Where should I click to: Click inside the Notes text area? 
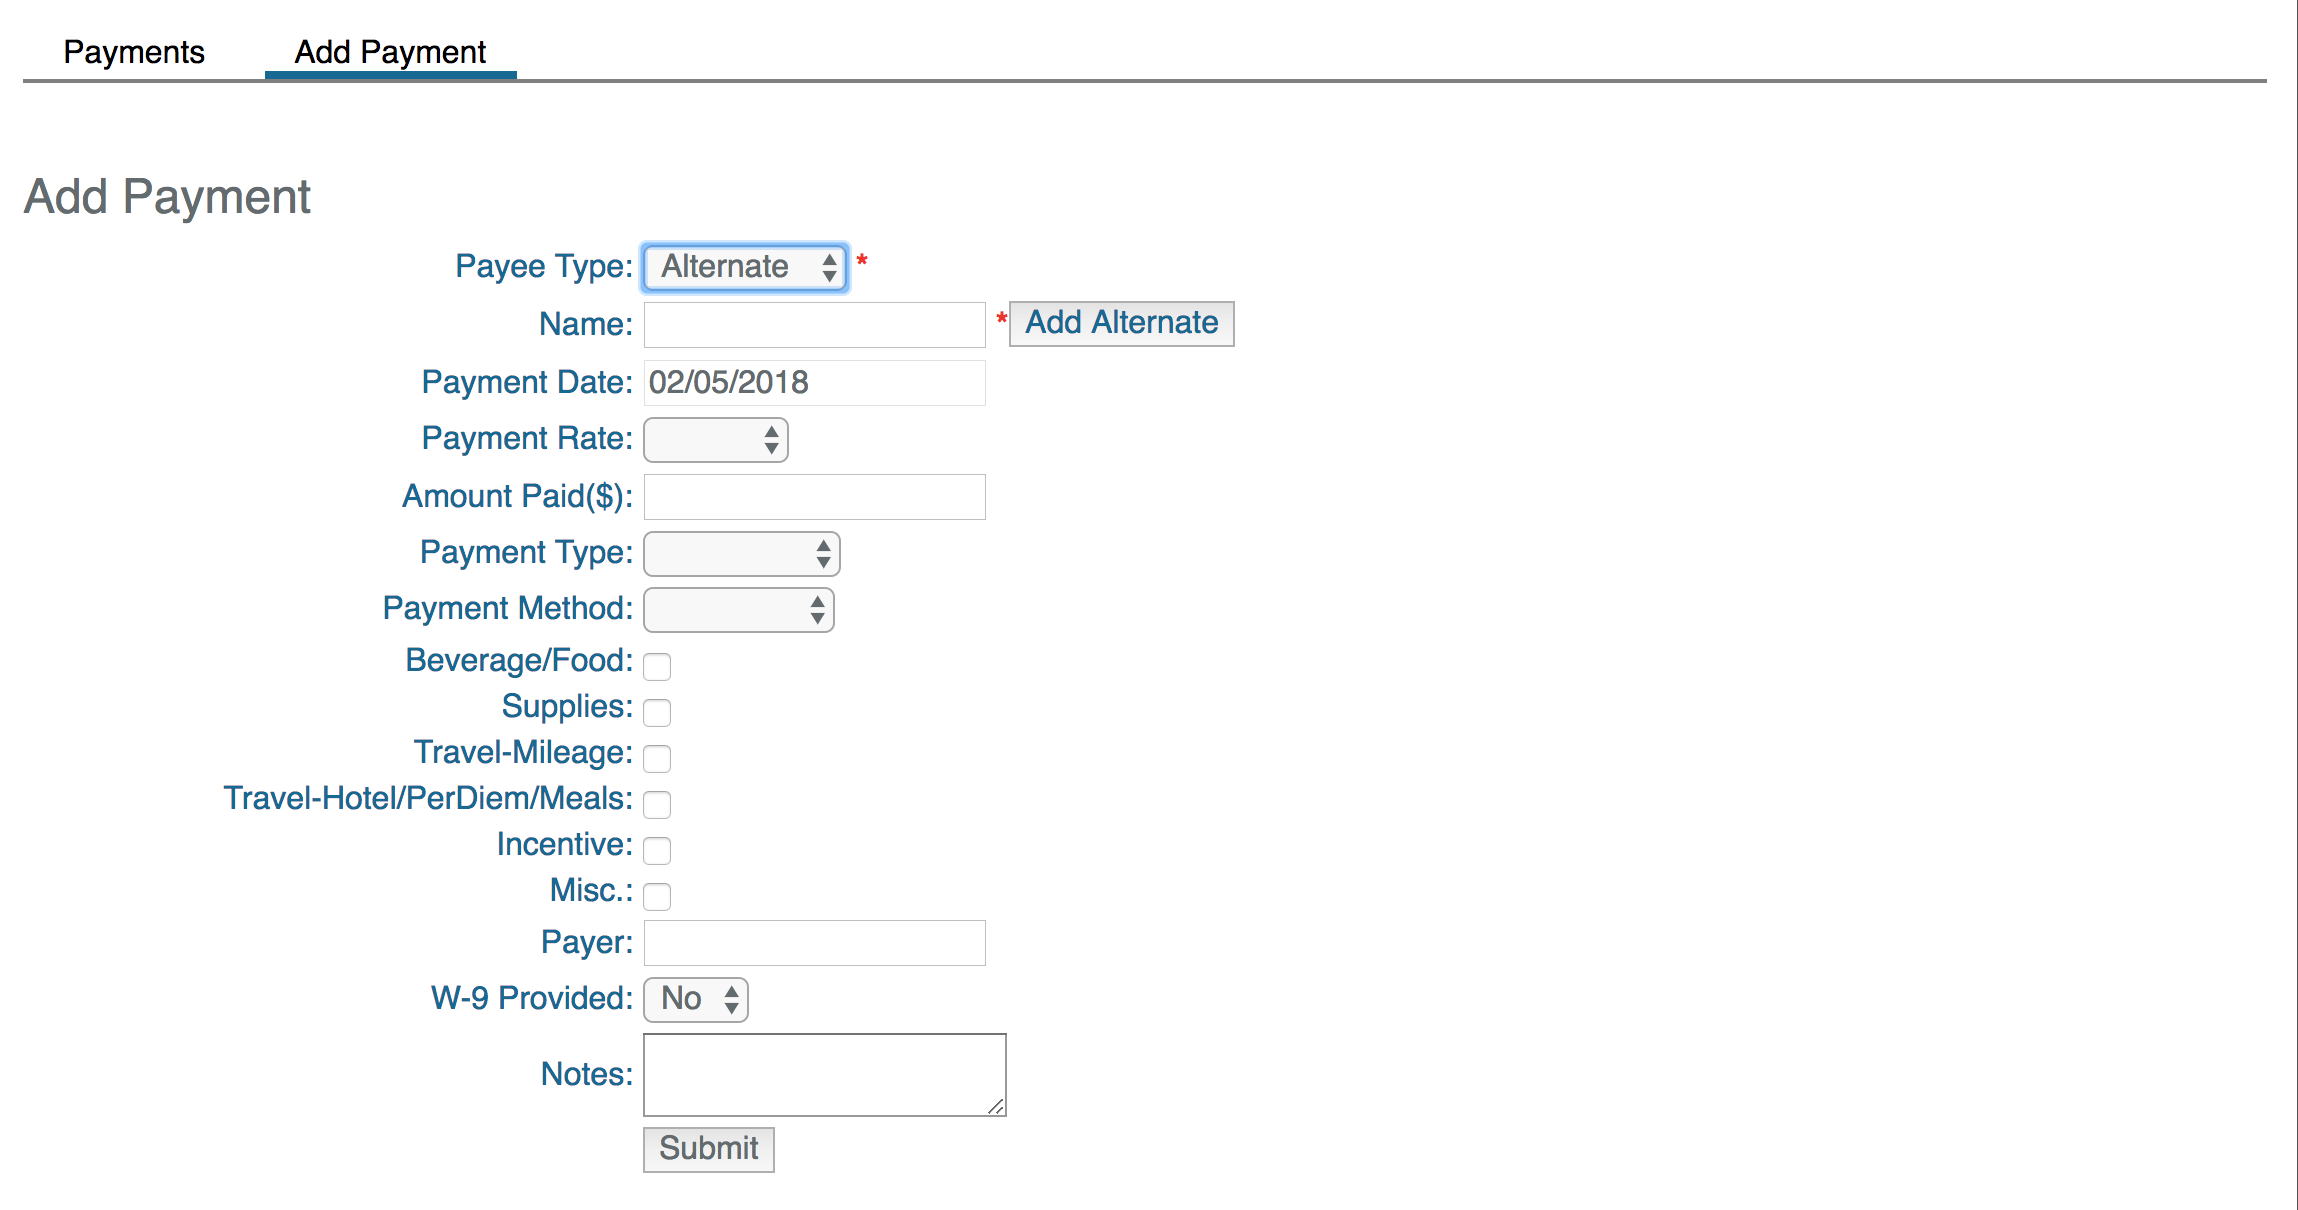click(x=824, y=1075)
